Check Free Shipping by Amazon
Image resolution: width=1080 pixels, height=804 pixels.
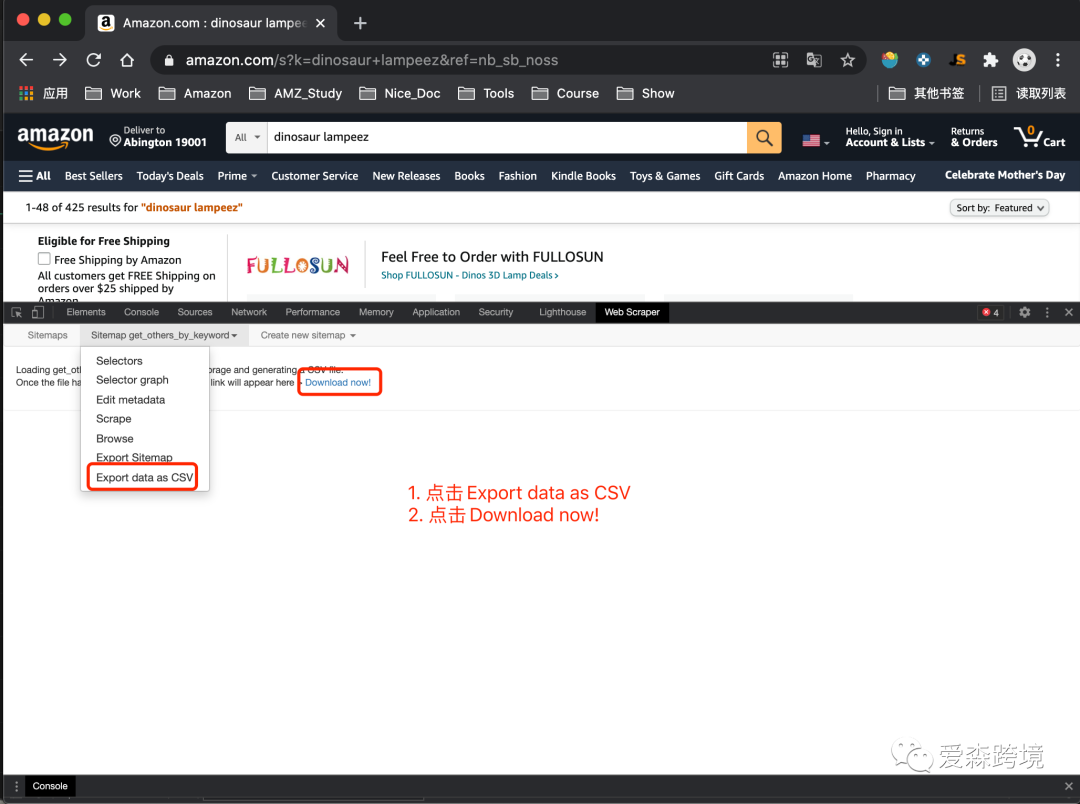click(44, 259)
